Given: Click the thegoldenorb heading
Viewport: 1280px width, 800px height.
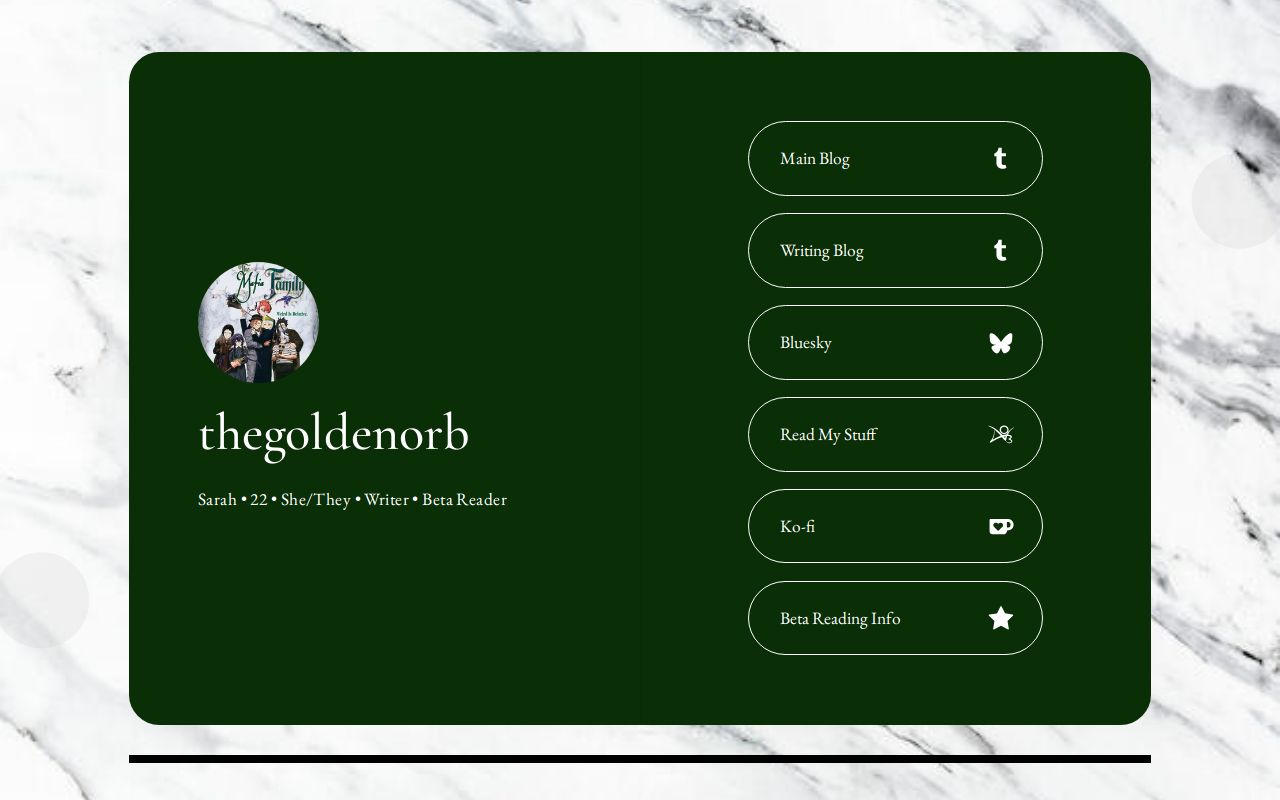Looking at the screenshot, I should pyautogui.click(x=334, y=433).
